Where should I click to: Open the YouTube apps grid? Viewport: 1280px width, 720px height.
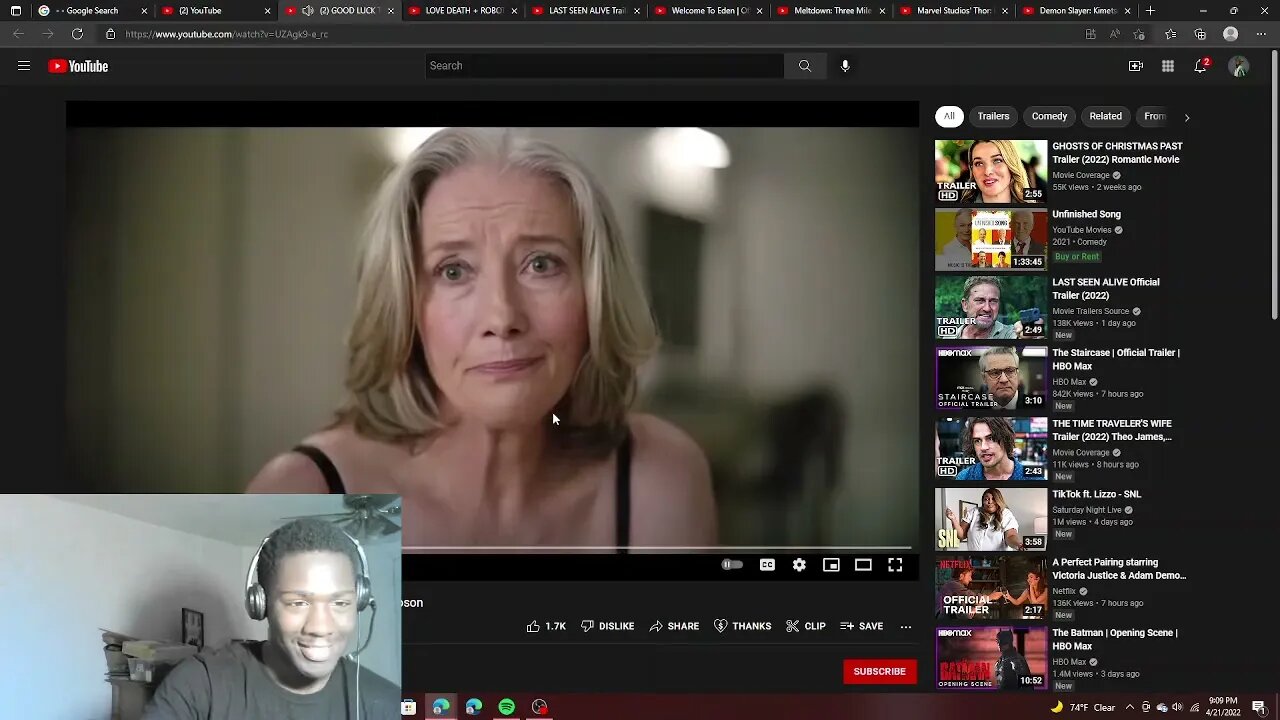click(1168, 66)
